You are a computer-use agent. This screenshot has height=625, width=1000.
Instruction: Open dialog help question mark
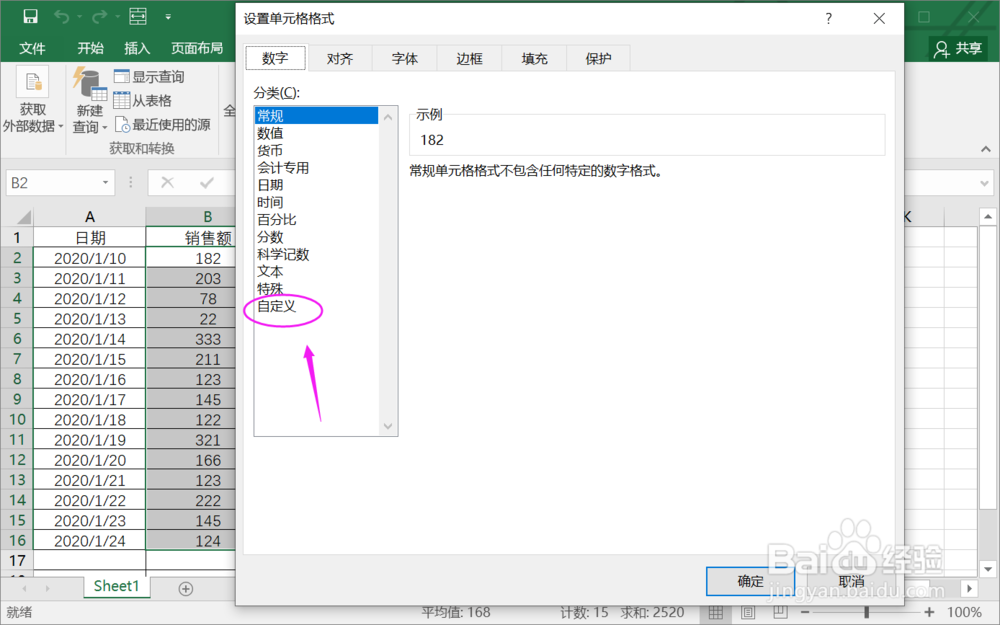(828, 18)
